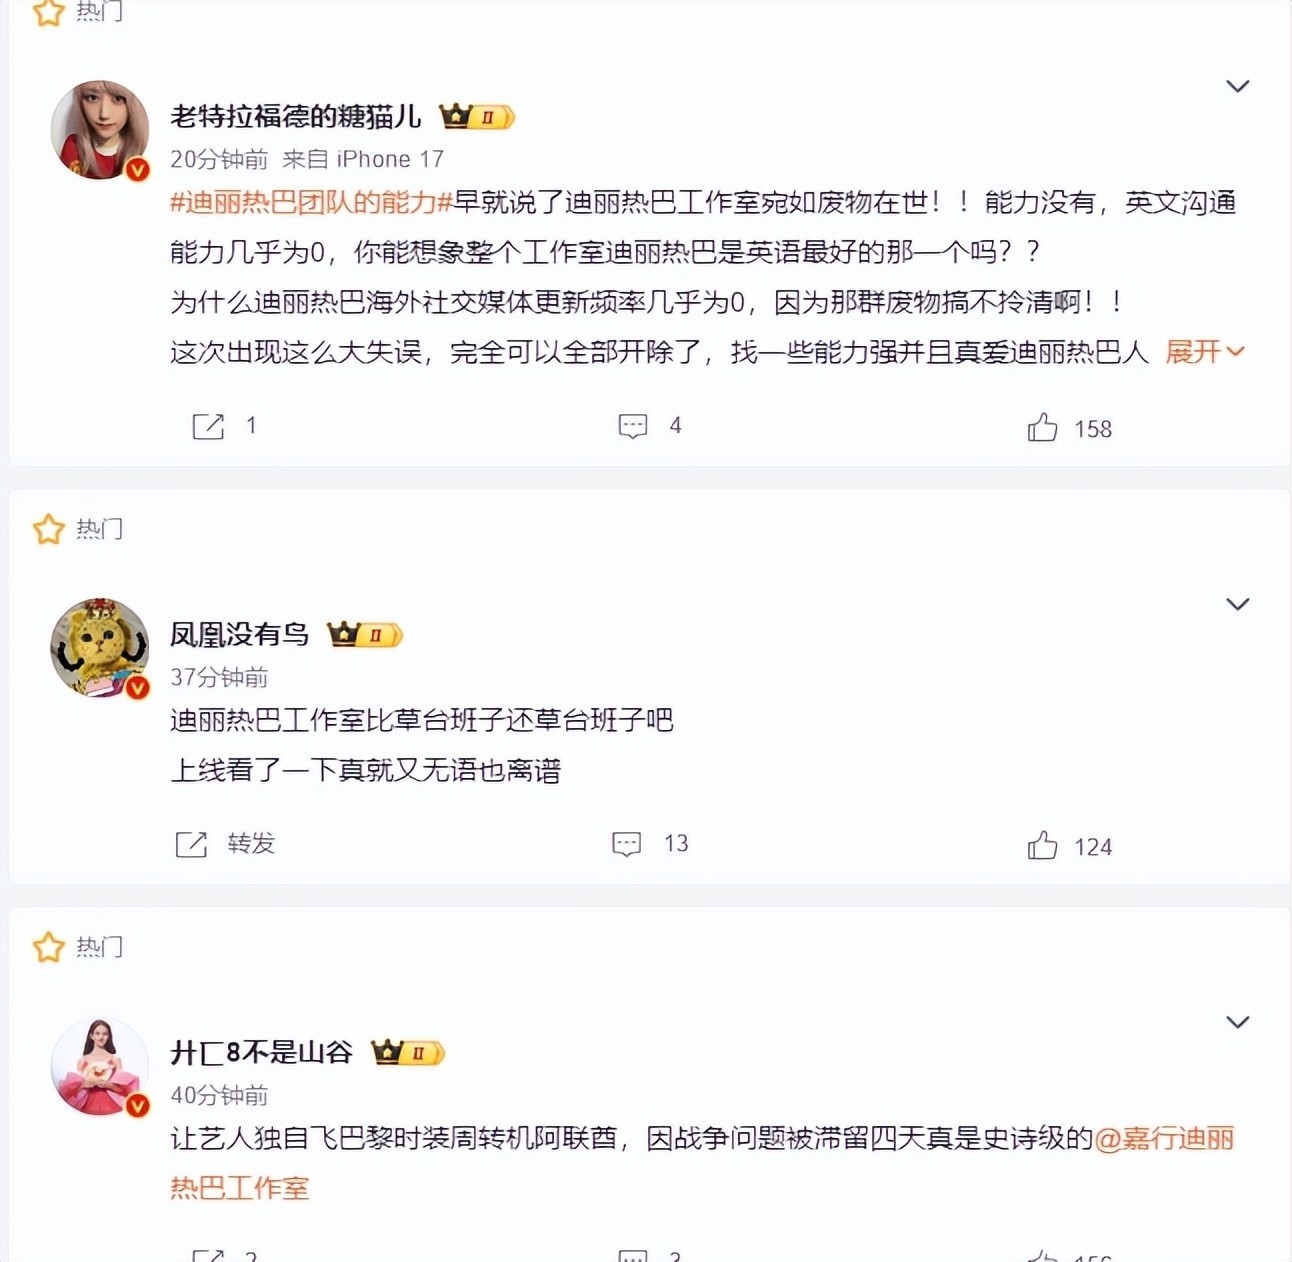Open comments on the 糖猫儿 post
The height and width of the screenshot is (1262, 1292).
pos(633,427)
